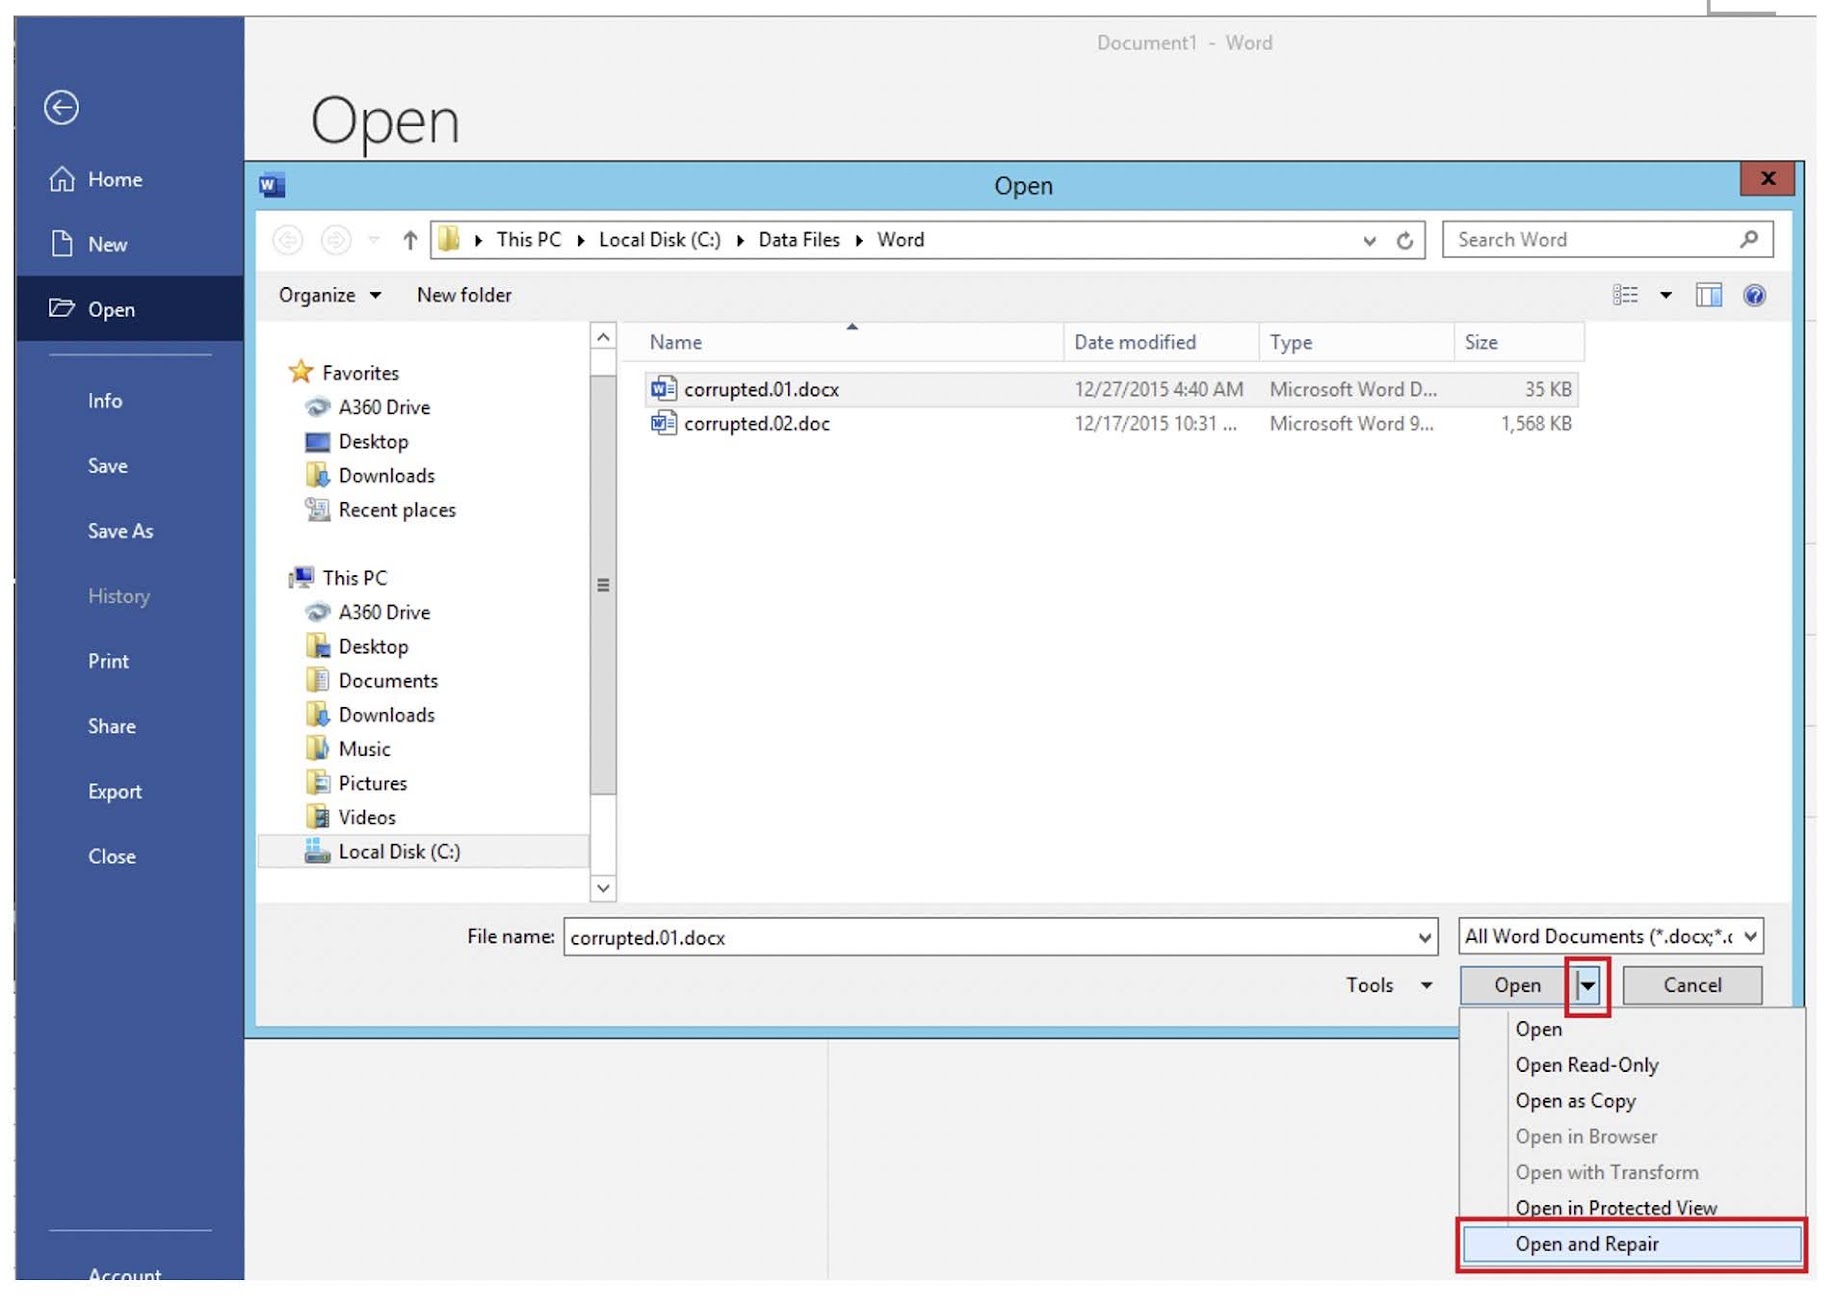Viewport: 1832px width, 1308px height.
Task: Sort files by Date modified column
Action: (x=1162, y=342)
